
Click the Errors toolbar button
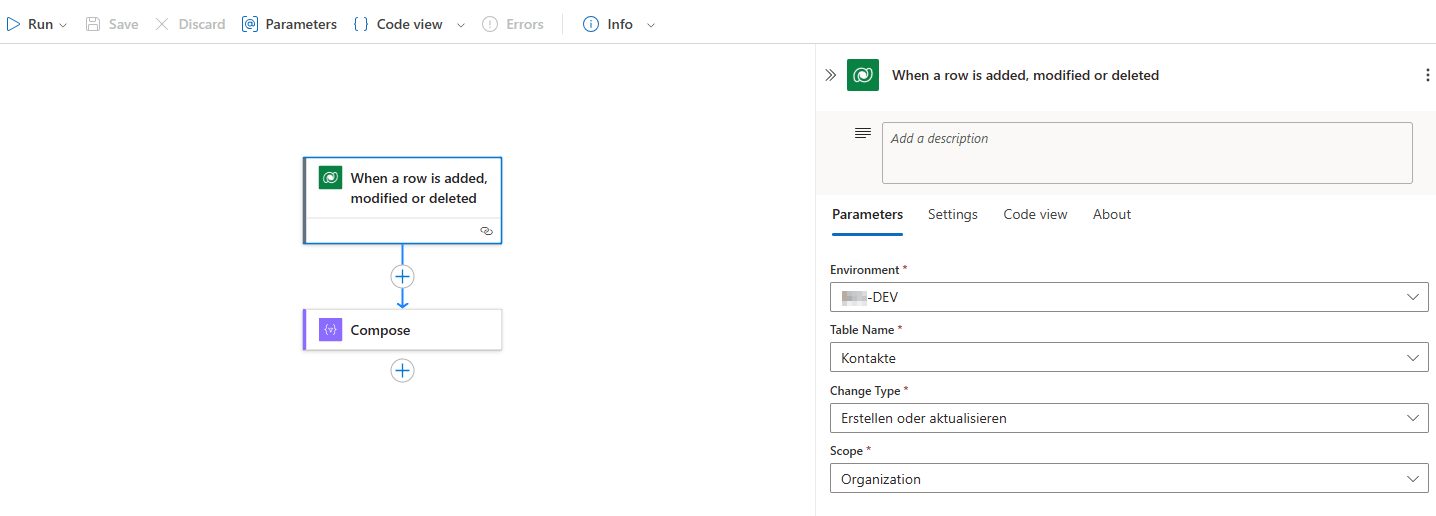tap(513, 24)
